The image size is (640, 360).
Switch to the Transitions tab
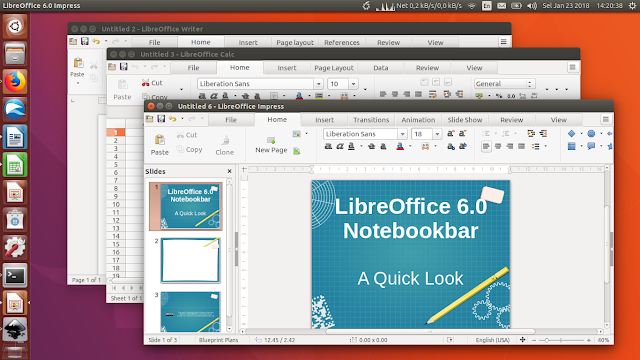(371, 120)
